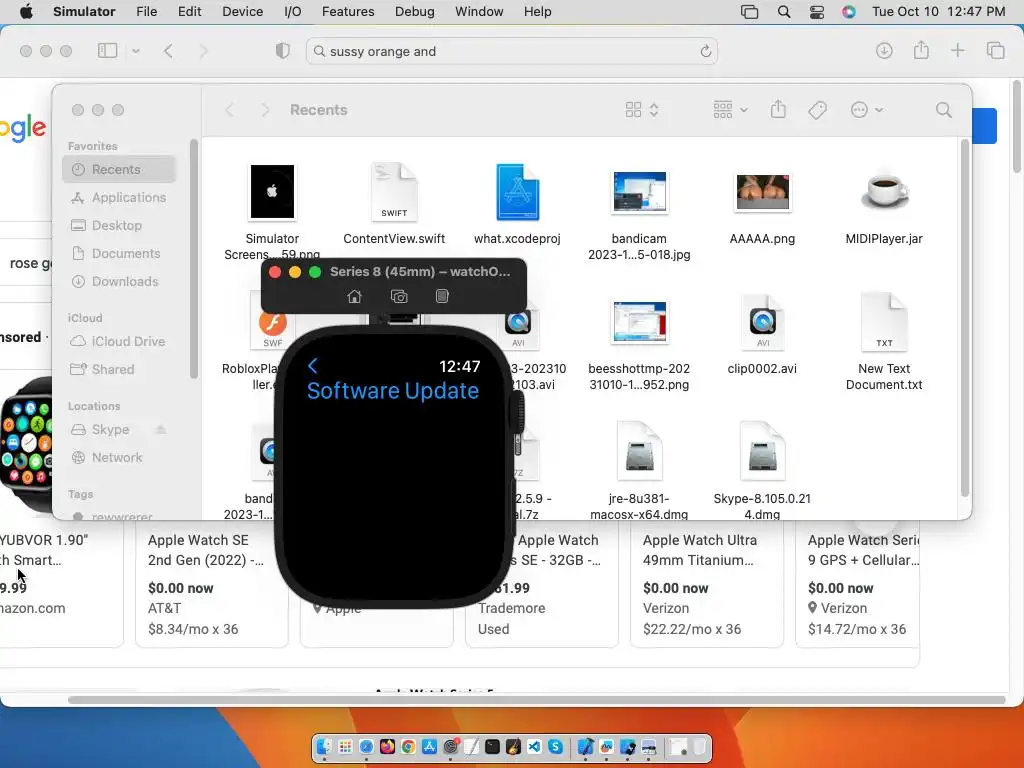Select the what.xcodeproj file
This screenshot has height=768, width=1024.
coord(517,204)
